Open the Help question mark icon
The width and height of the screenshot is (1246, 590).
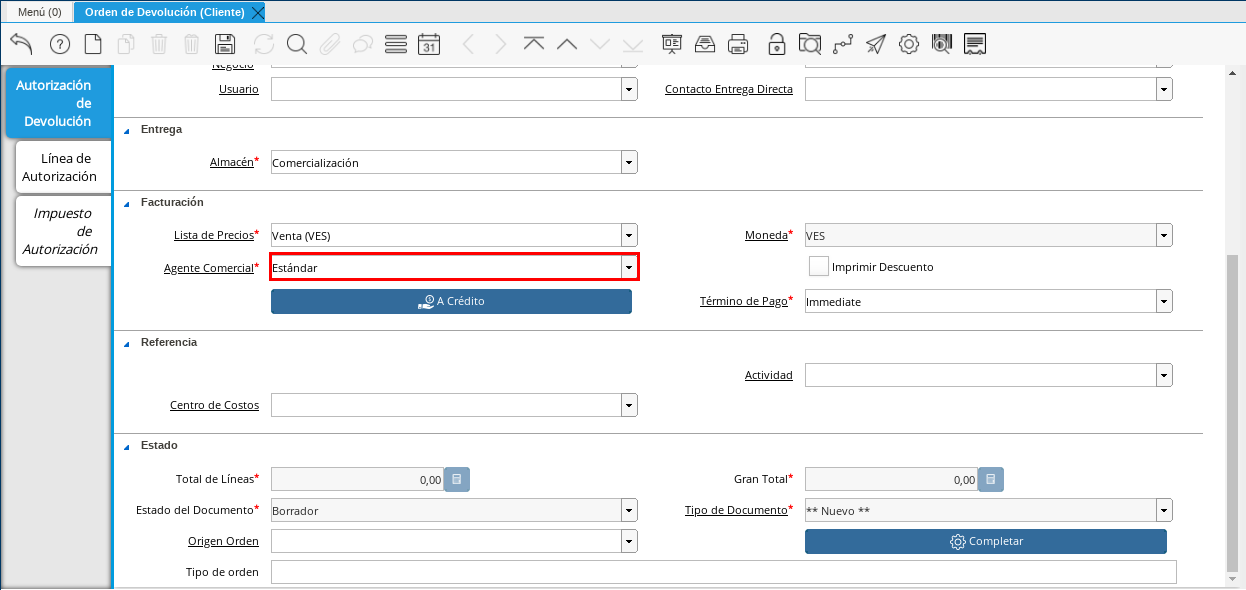click(60, 44)
